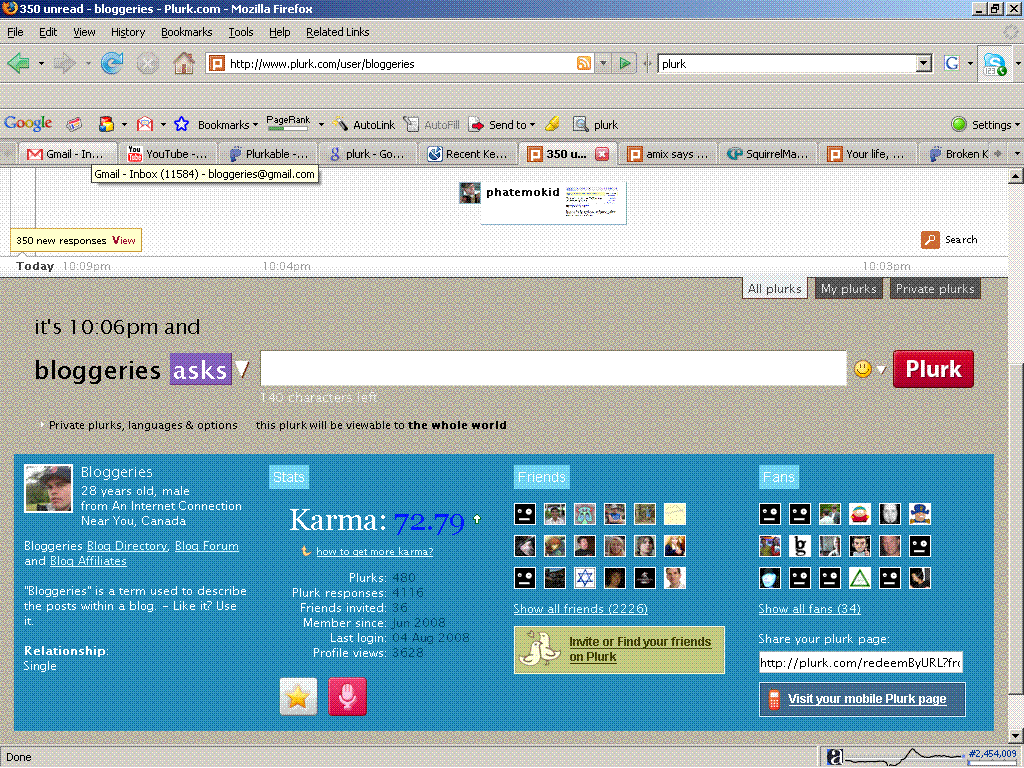Click the letter 'b' fan avatar
Viewport: 1024px width, 768px height.
pos(800,546)
